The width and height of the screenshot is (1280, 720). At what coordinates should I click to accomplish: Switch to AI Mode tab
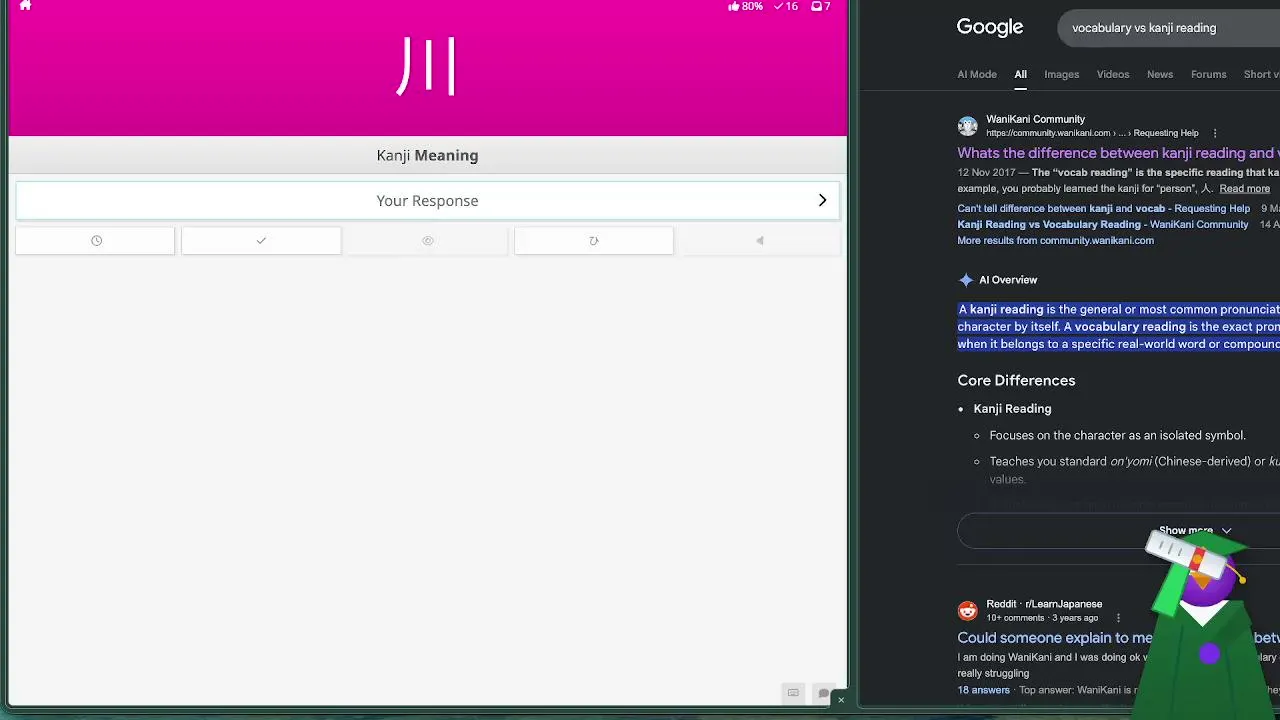[x=977, y=74]
